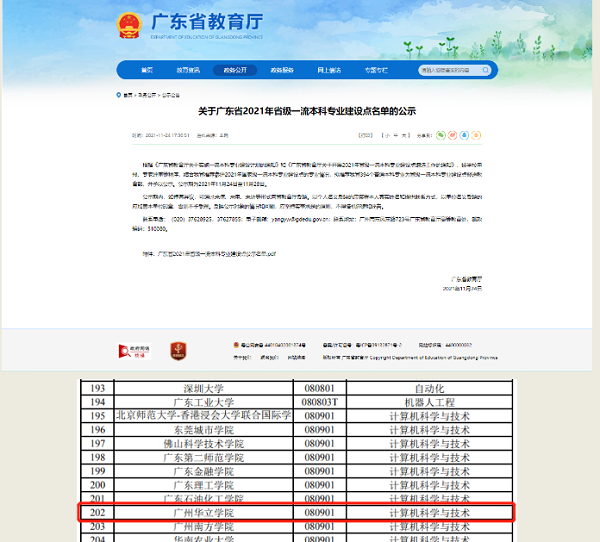
Task: Click the row 195 Beijing Normal–HKBU college cell
Action: click(204, 416)
